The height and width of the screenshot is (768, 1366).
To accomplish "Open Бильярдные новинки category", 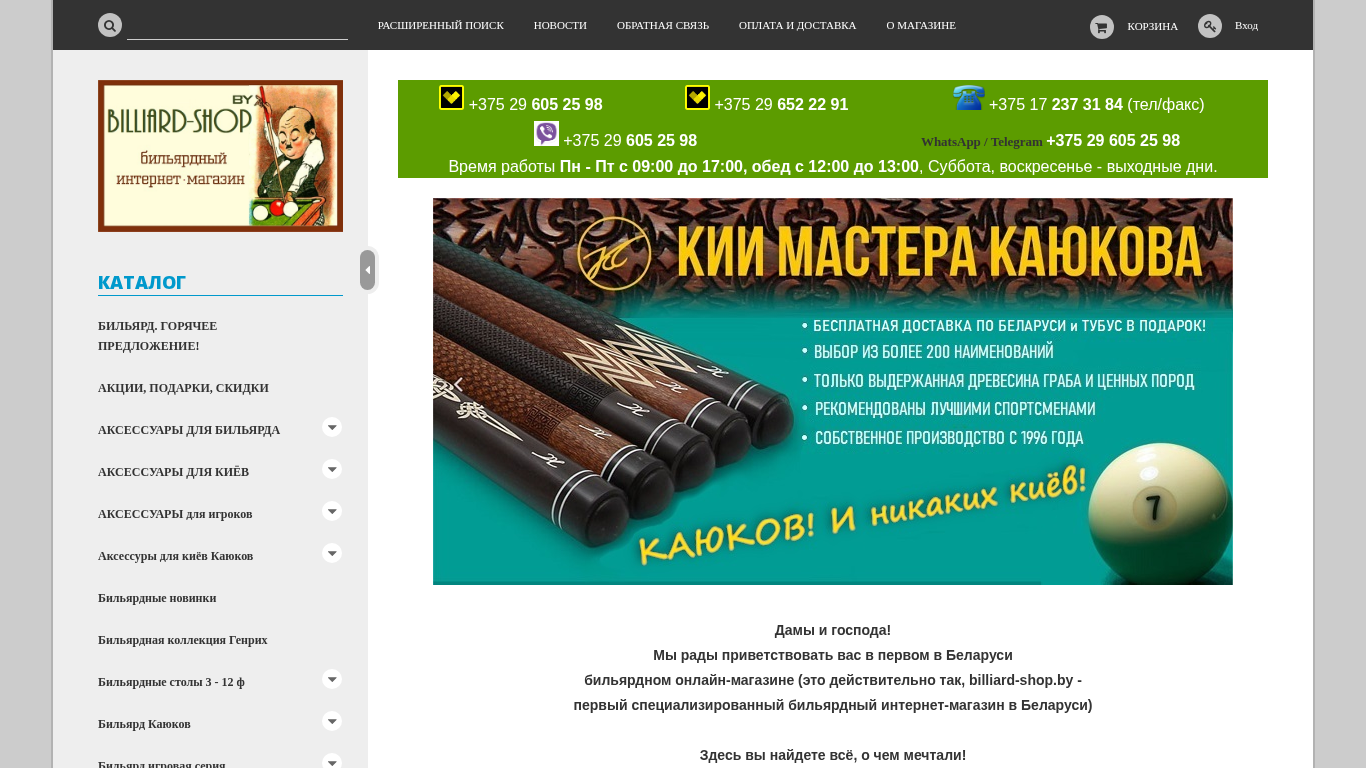I will 157,598.
